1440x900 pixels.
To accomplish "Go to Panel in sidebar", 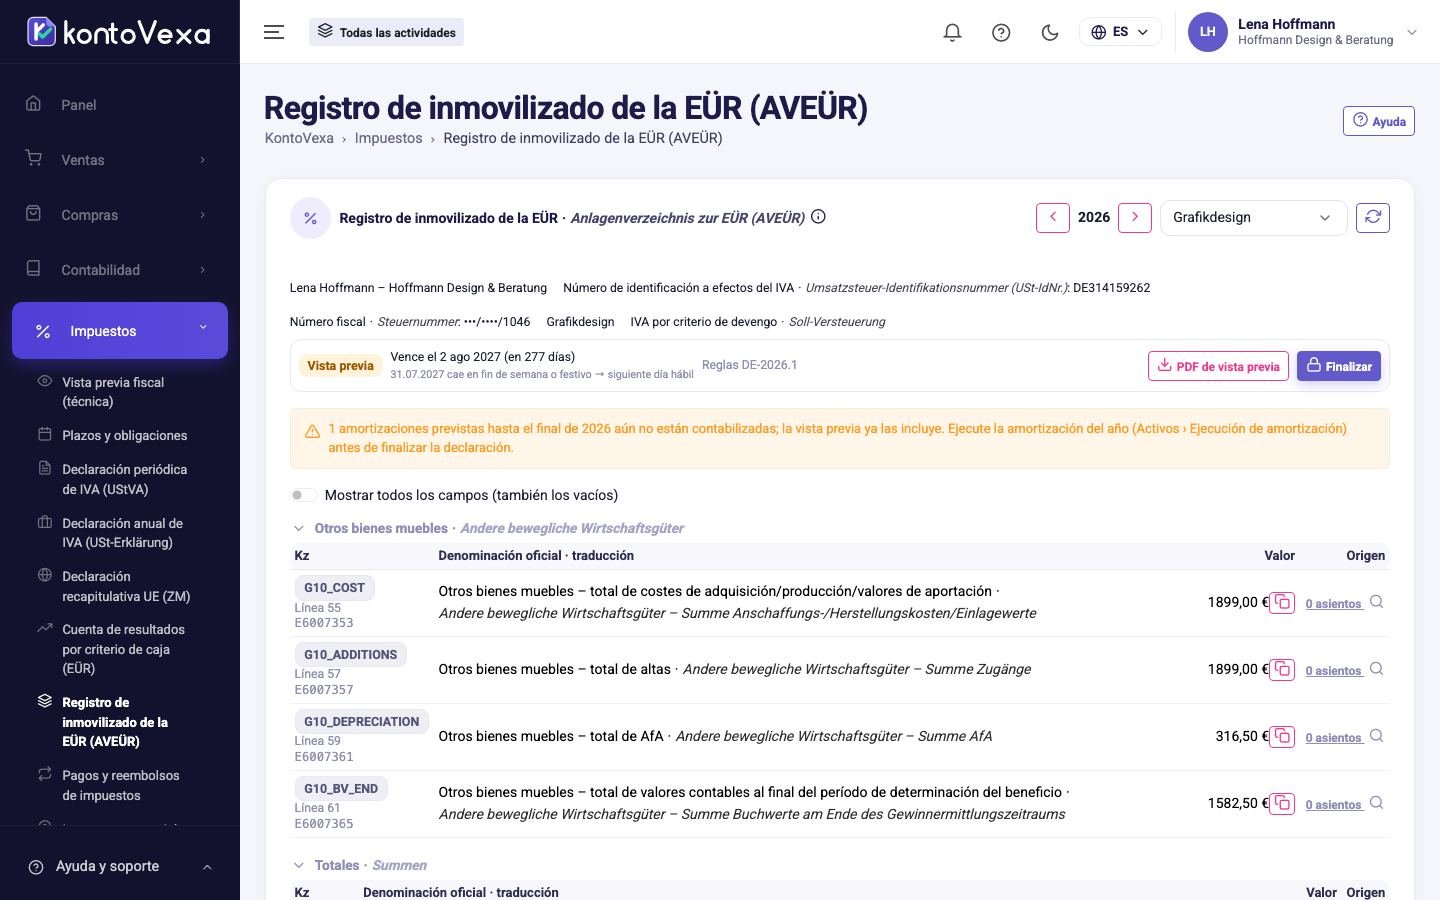I will 120,105.
